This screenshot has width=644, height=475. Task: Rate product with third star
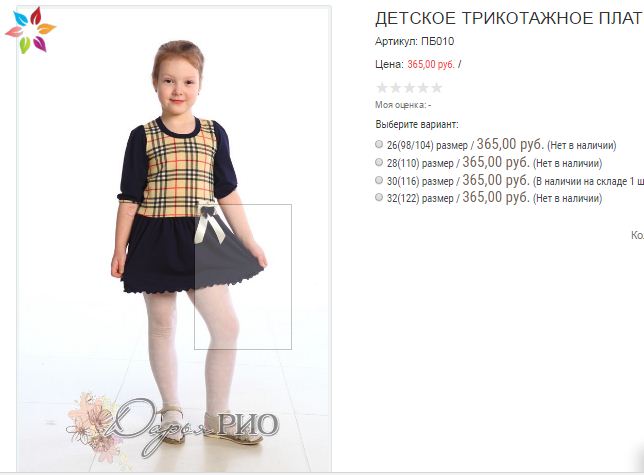(409, 87)
